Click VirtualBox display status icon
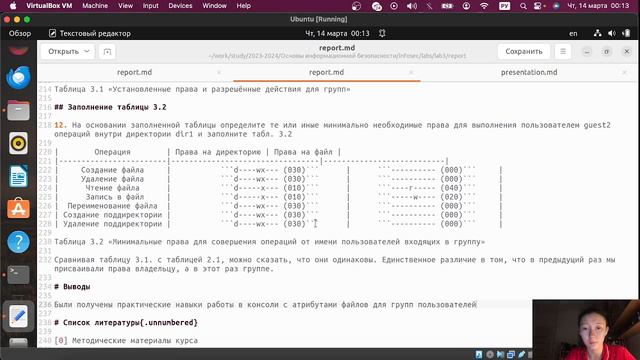 [x=511, y=355]
